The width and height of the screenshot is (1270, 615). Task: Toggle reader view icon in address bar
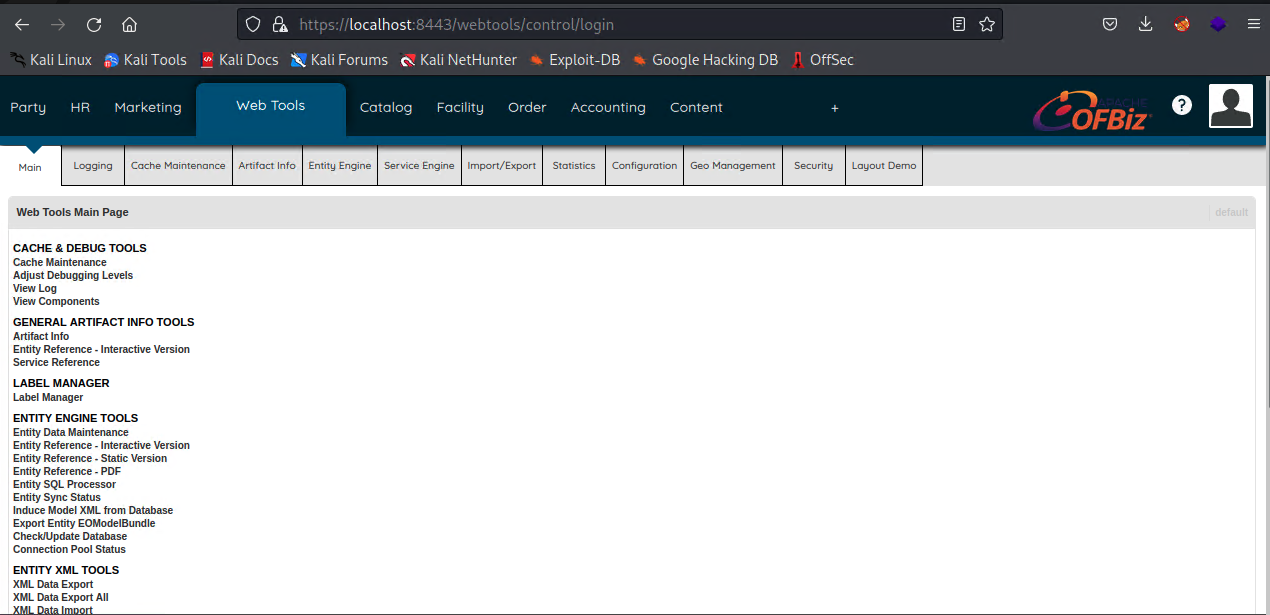pyautogui.click(x=959, y=24)
